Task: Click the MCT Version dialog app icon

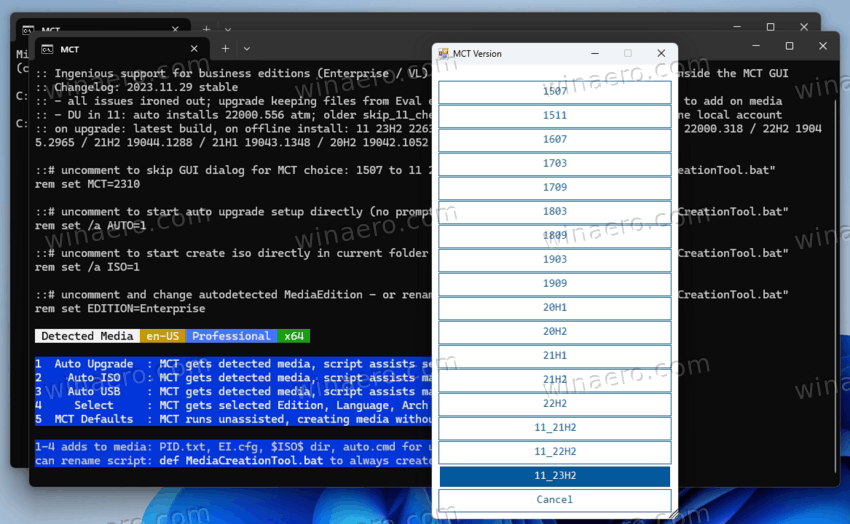Action: coord(443,54)
